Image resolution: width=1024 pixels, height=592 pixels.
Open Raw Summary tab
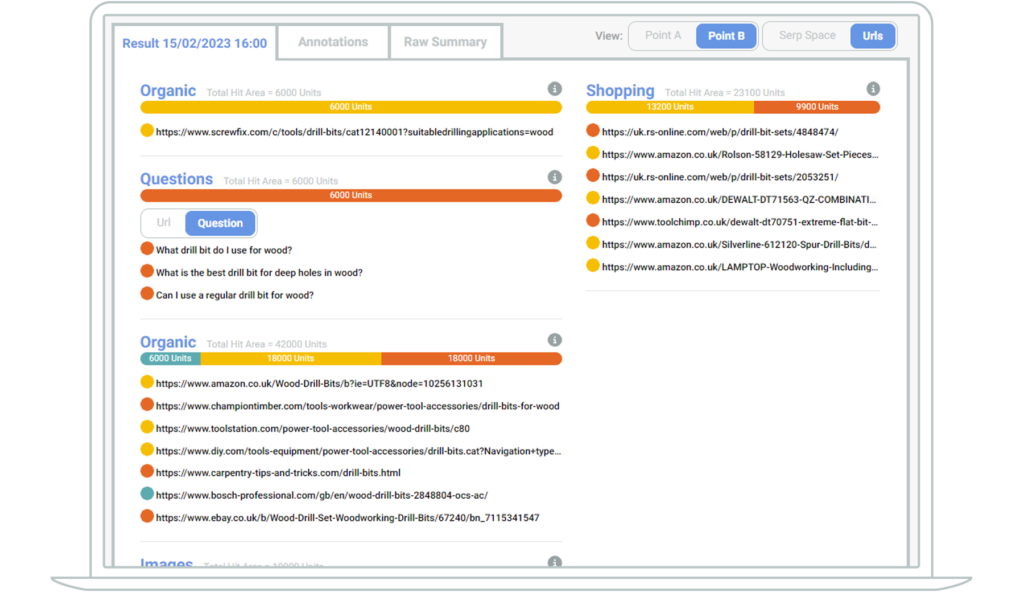coord(445,42)
